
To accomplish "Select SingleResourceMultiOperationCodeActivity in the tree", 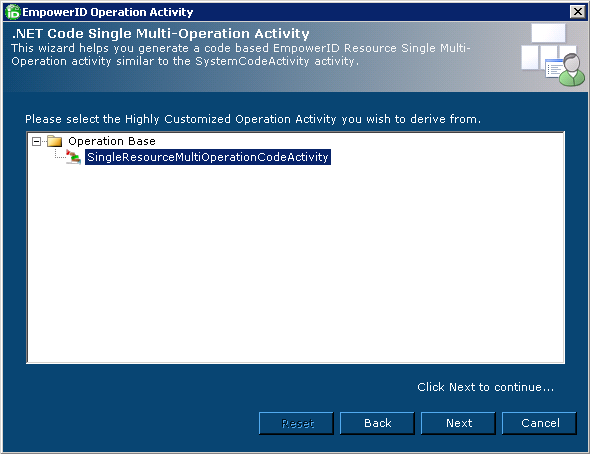I will (208, 157).
